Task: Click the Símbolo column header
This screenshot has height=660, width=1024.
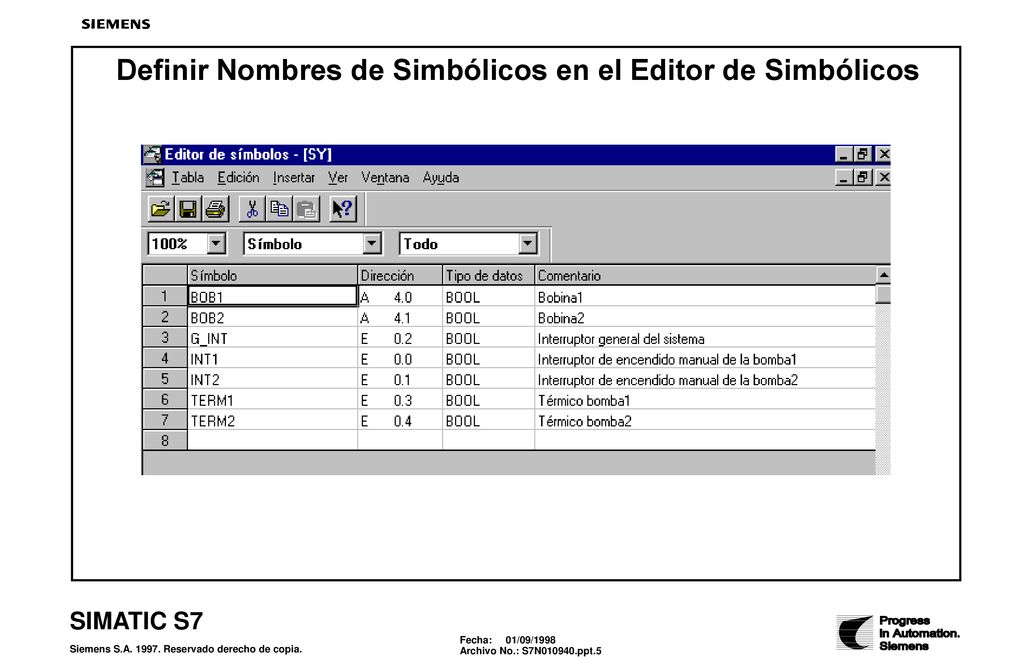Action: pyautogui.click(x=272, y=275)
